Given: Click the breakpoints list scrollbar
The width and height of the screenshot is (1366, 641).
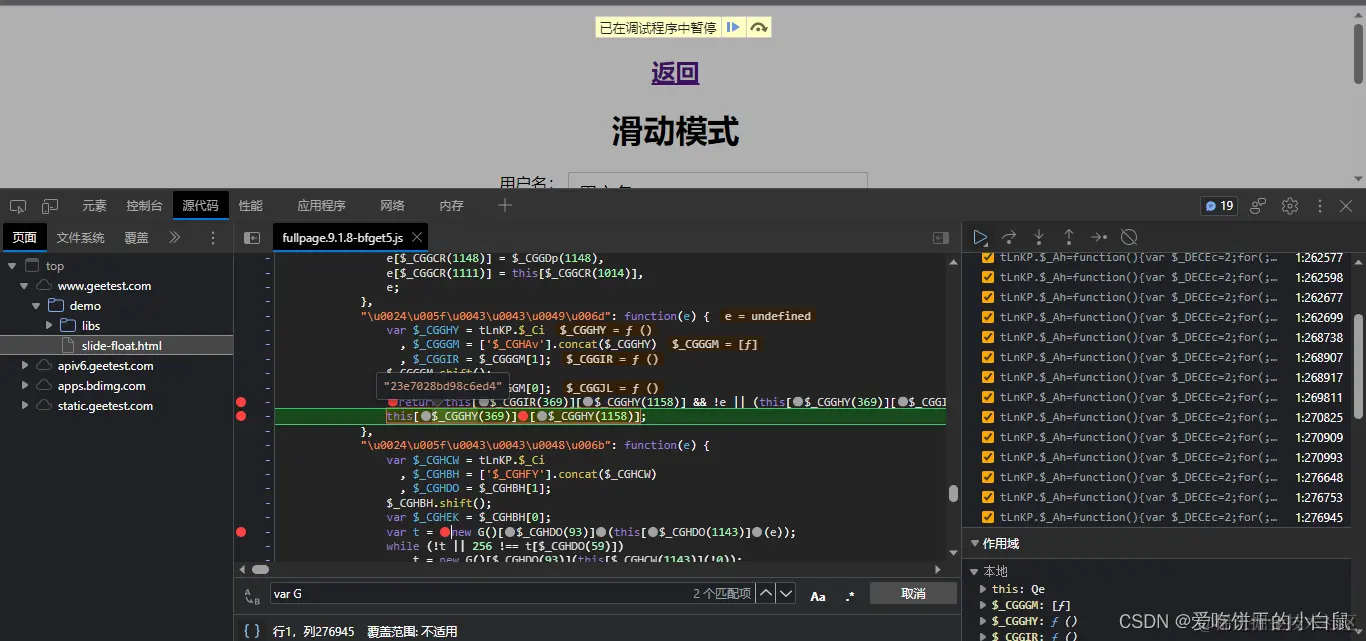Looking at the screenshot, I should click(1359, 365).
